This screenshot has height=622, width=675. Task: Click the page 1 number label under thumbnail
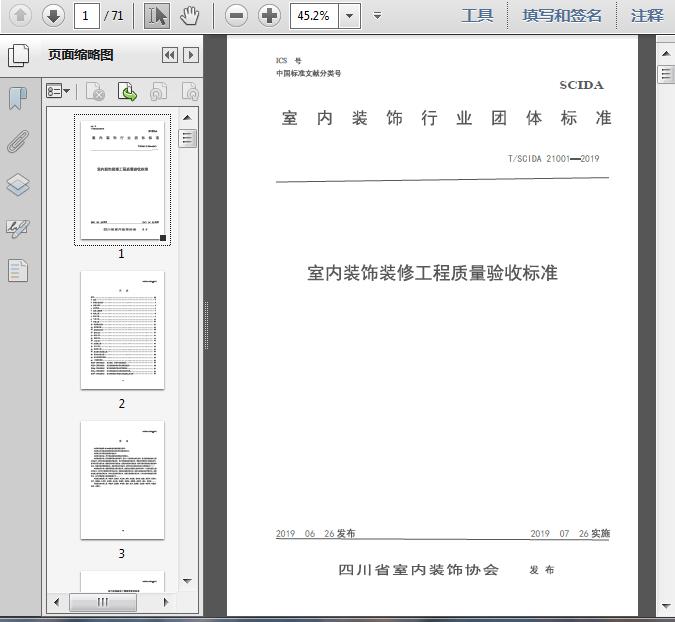click(121, 254)
